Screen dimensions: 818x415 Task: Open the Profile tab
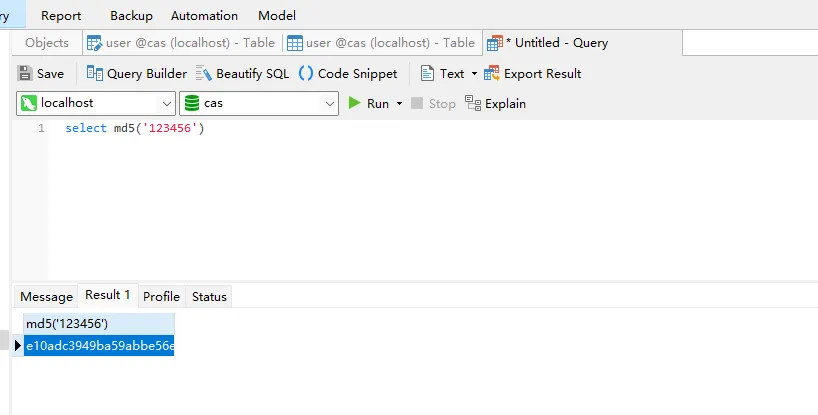point(161,297)
